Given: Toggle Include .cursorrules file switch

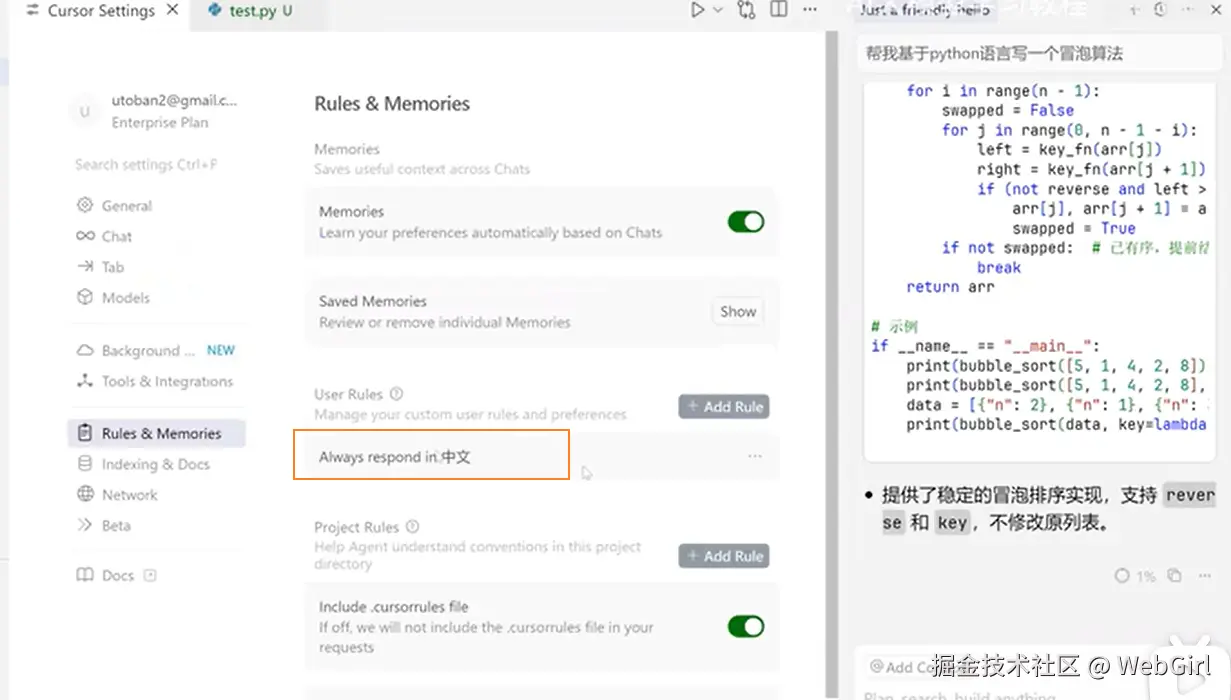Looking at the screenshot, I should tap(745, 627).
